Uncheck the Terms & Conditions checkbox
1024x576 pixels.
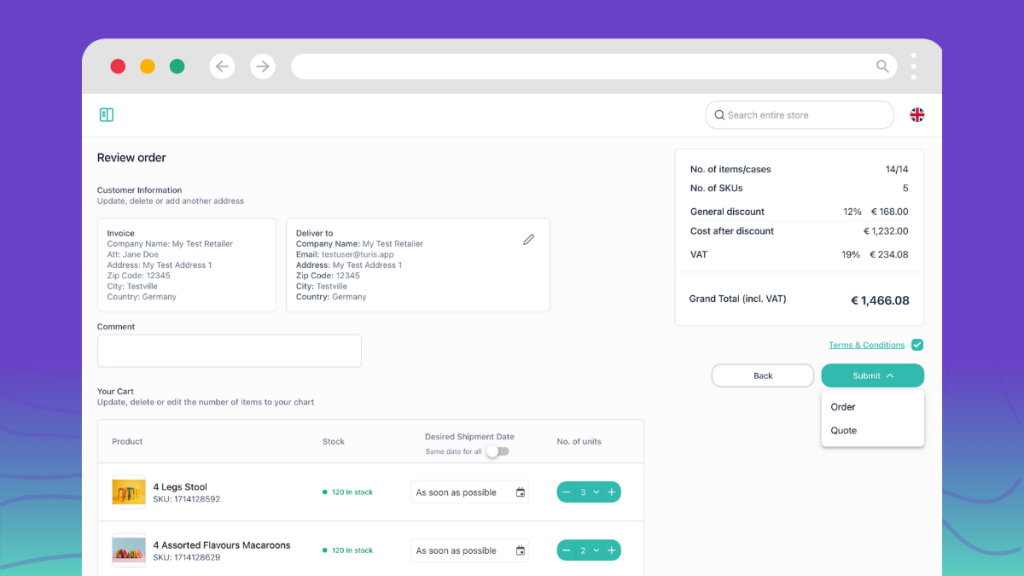click(917, 344)
